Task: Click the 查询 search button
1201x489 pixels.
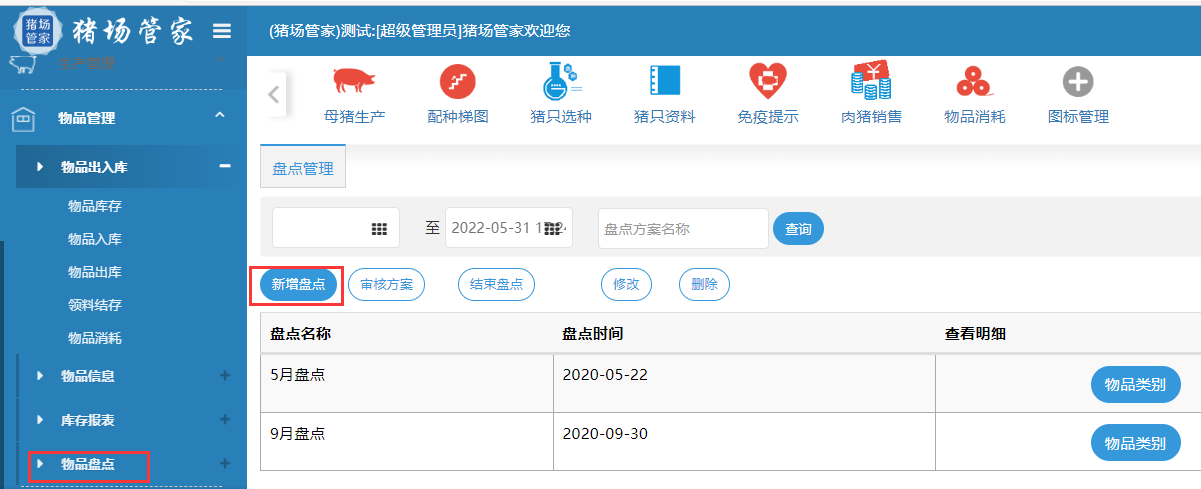Action: 798,229
